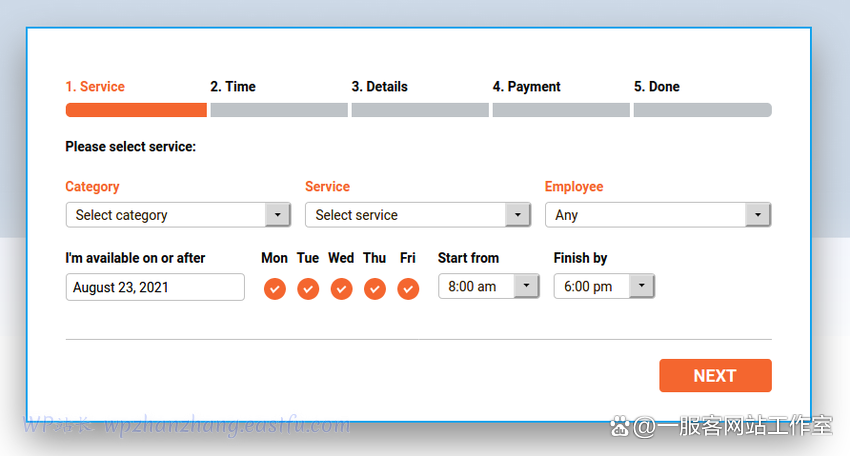Viewport: 850px width, 456px height.
Task: Uncheck the Mon weekday checkbox
Action: coord(275,289)
